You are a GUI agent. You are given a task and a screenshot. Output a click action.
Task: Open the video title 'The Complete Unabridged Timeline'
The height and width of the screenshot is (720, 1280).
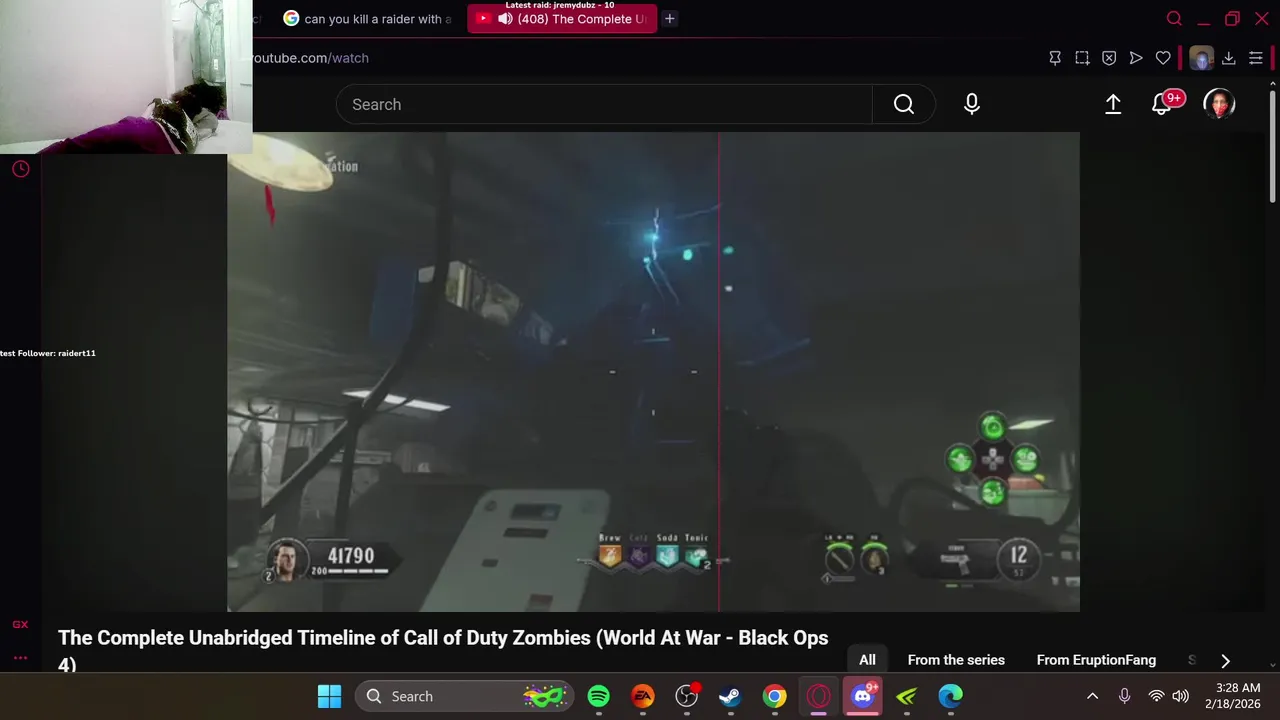tap(443, 650)
